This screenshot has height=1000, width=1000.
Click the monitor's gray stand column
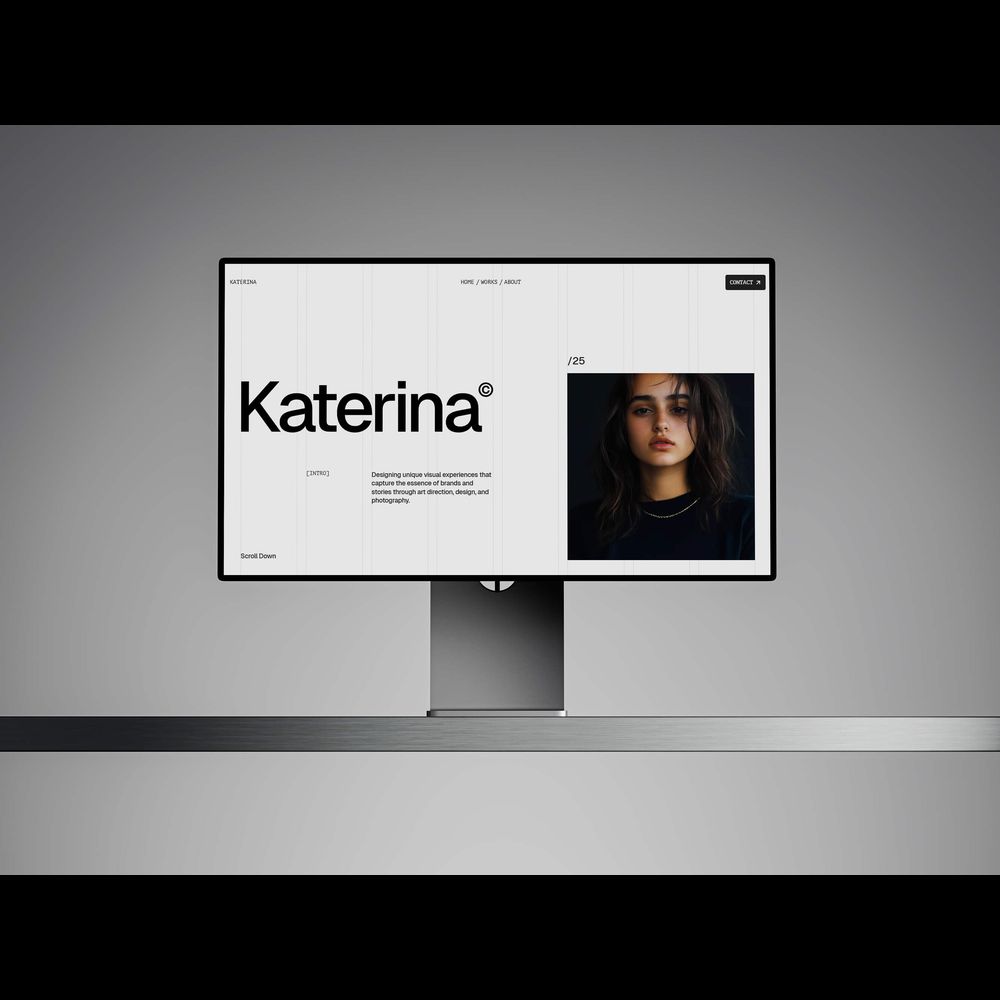pyautogui.click(x=497, y=650)
